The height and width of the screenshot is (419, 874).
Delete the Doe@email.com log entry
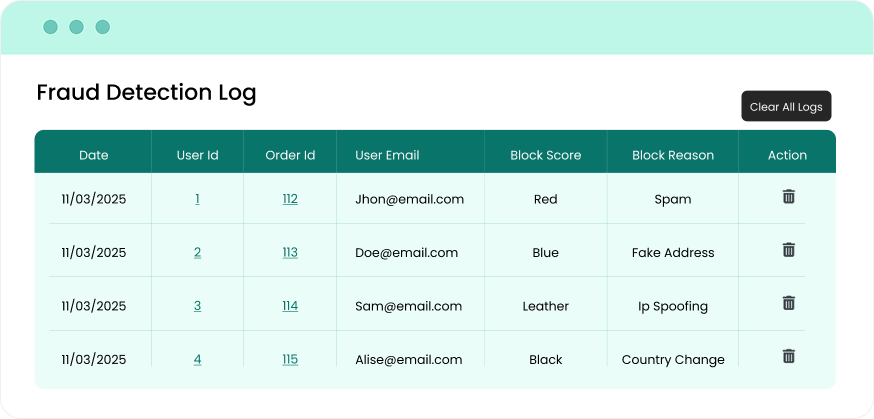(788, 250)
